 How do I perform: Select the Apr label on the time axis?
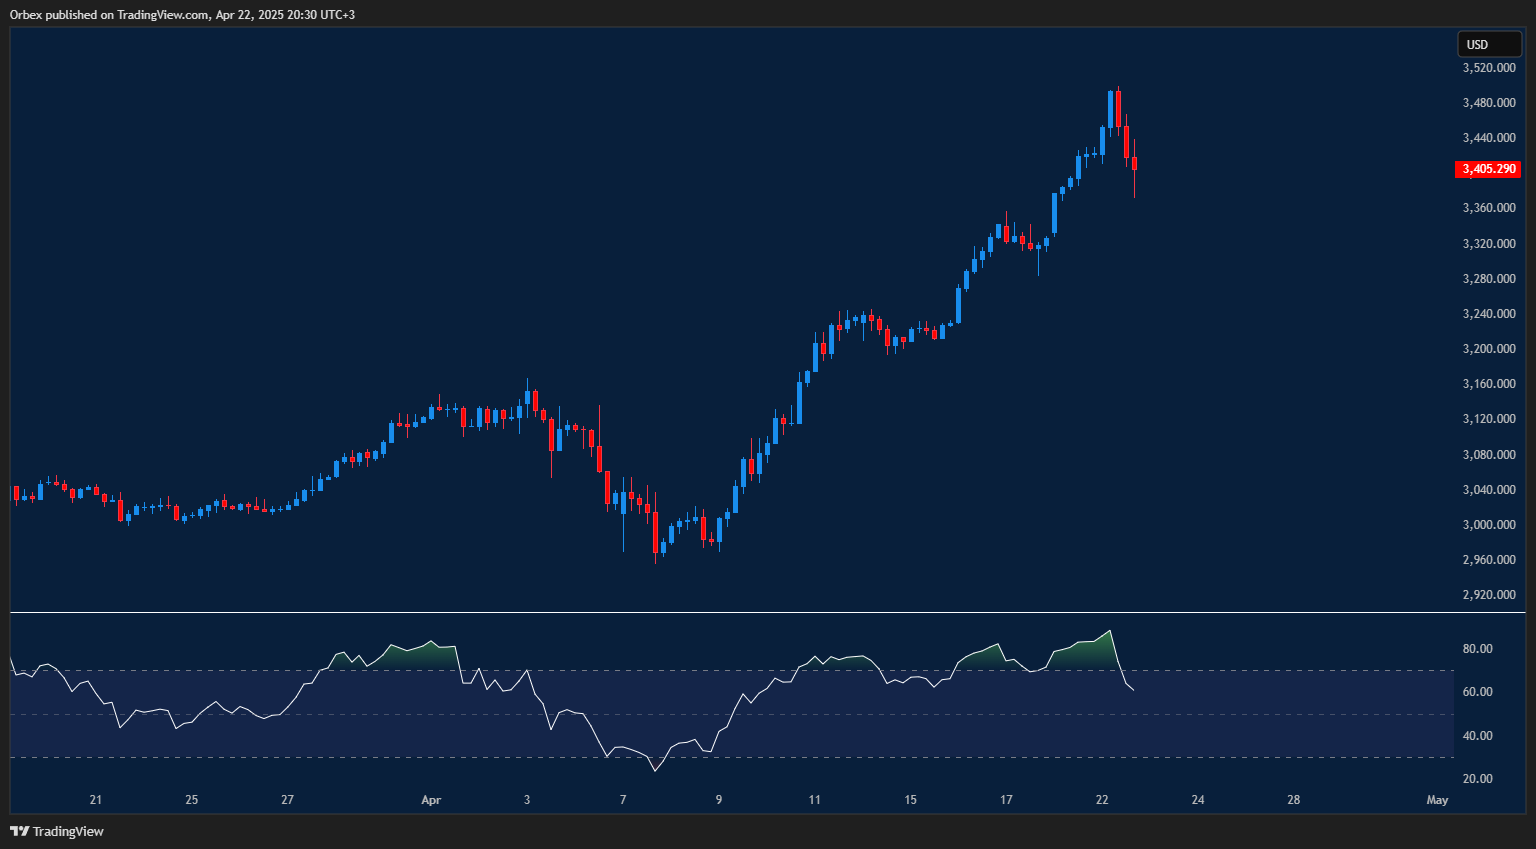pyautogui.click(x=431, y=800)
